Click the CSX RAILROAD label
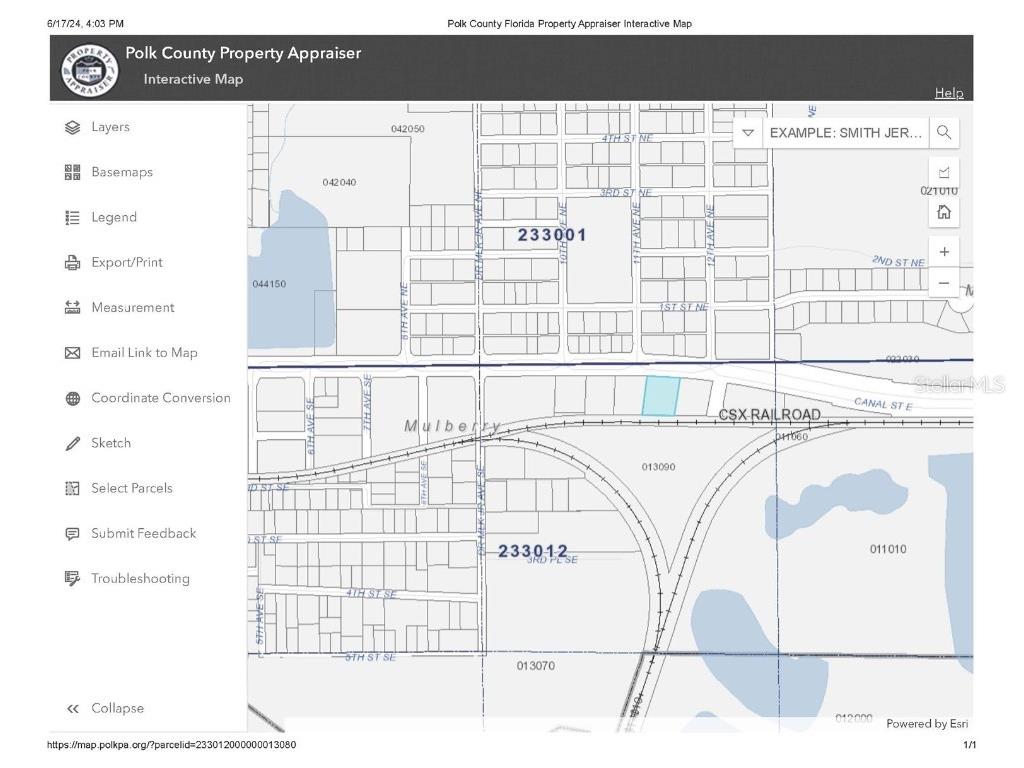1024x768 pixels. click(769, 415)
